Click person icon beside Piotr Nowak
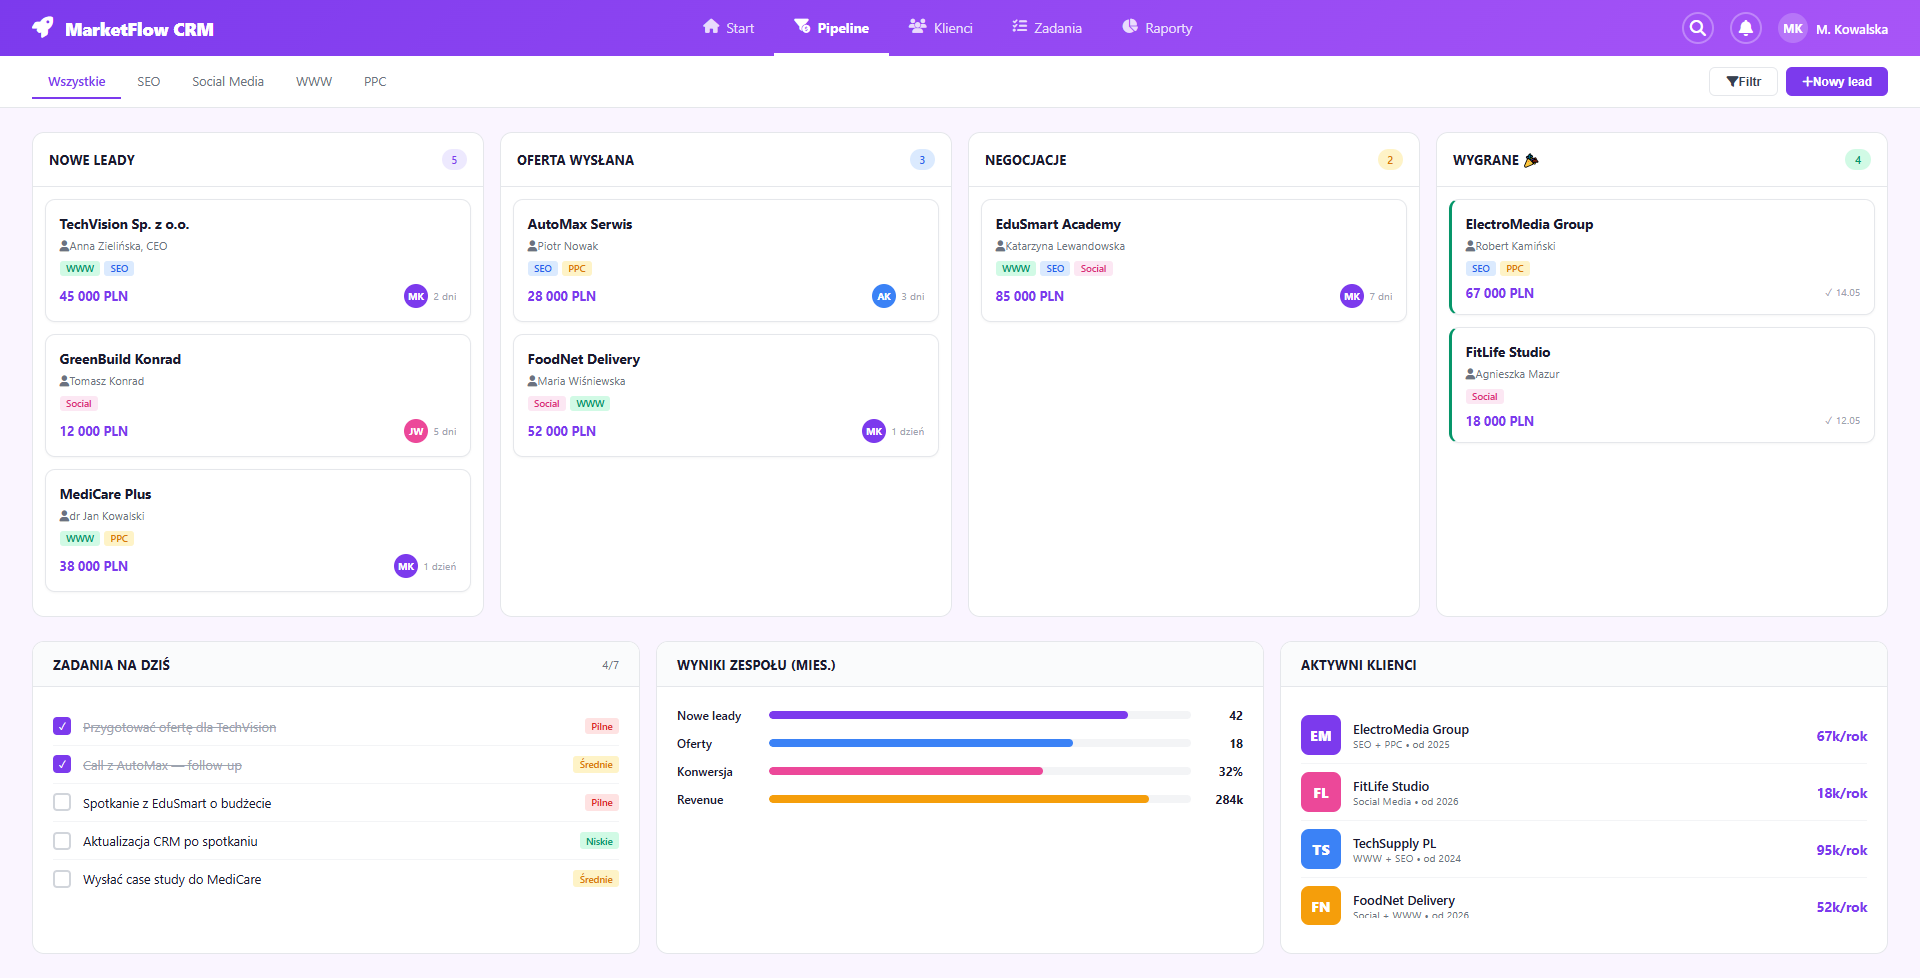The height and width of the screenshot is (978, 1920). point(532,246)
